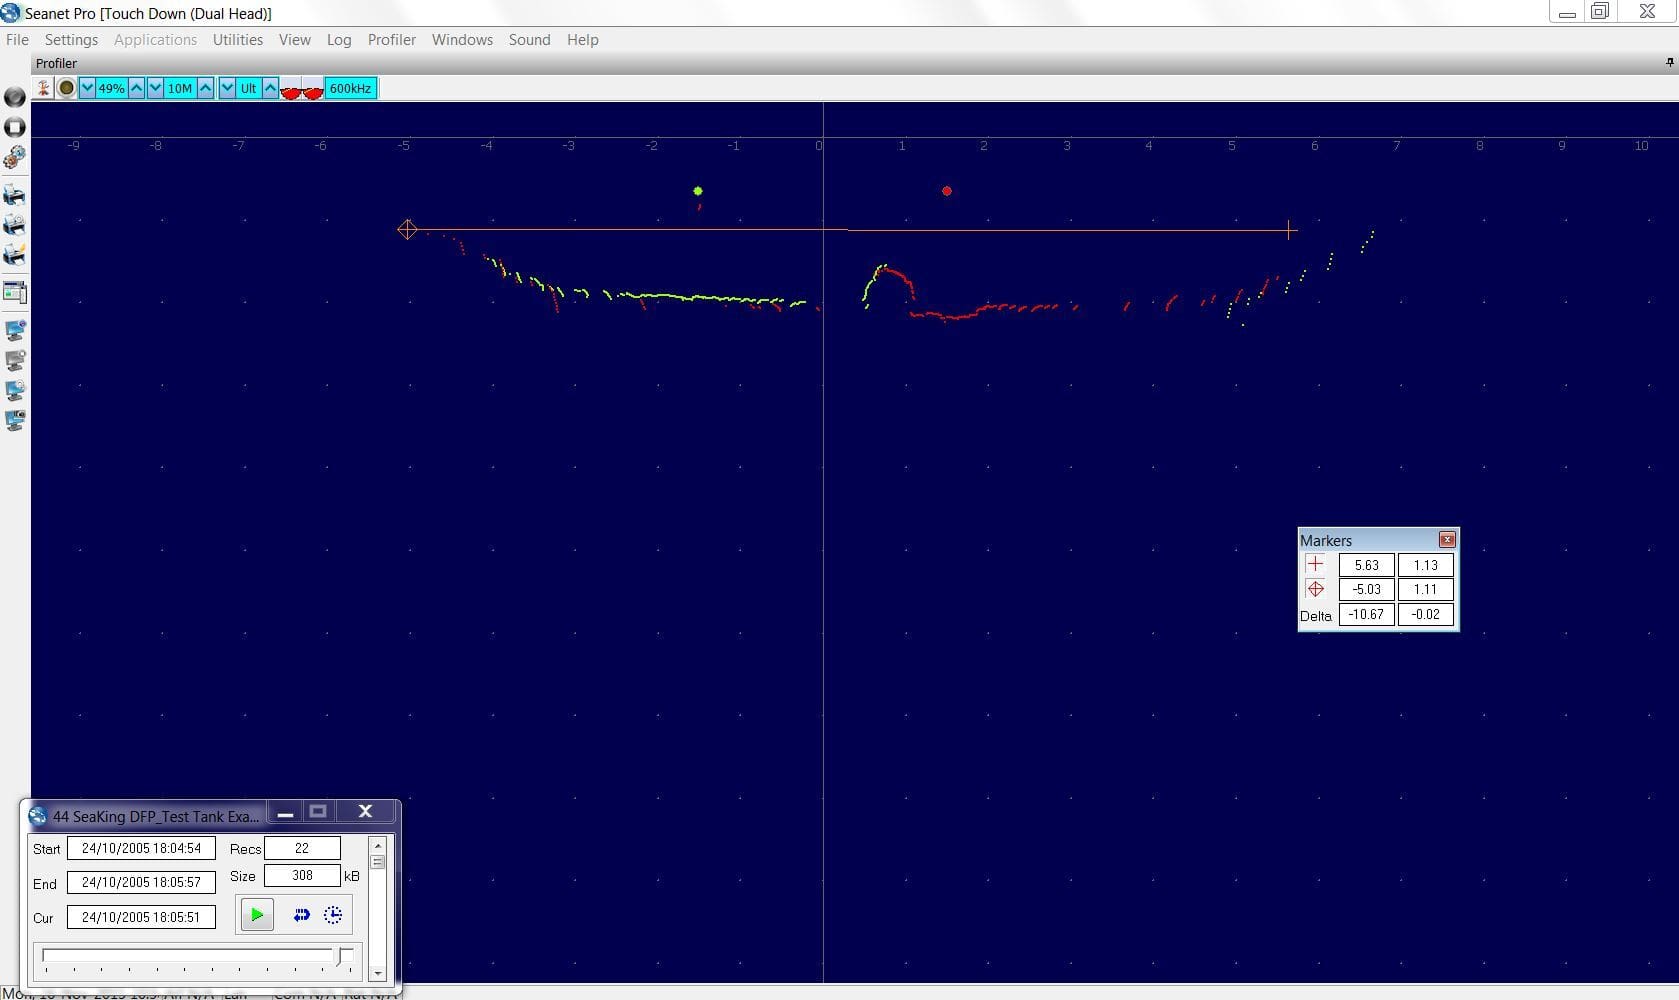Click the up arrow next to Ult resolution
This screenshot has width=1679, height=1000.
[271, 88]
